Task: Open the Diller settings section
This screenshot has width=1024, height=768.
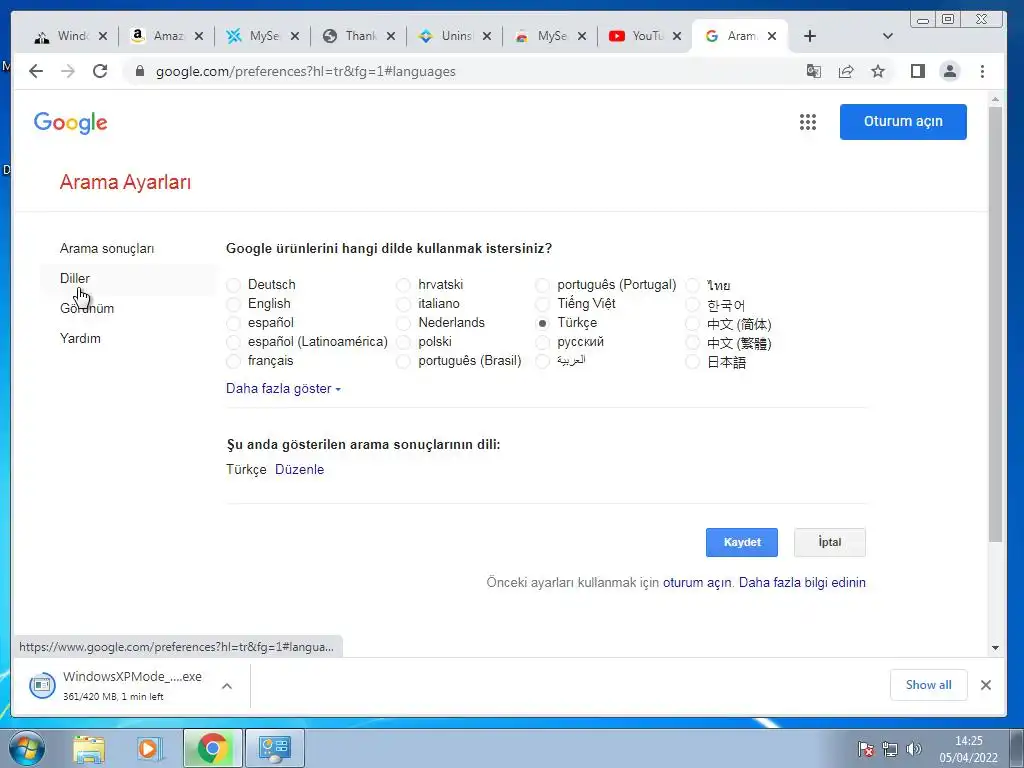Action: point(75,279)
